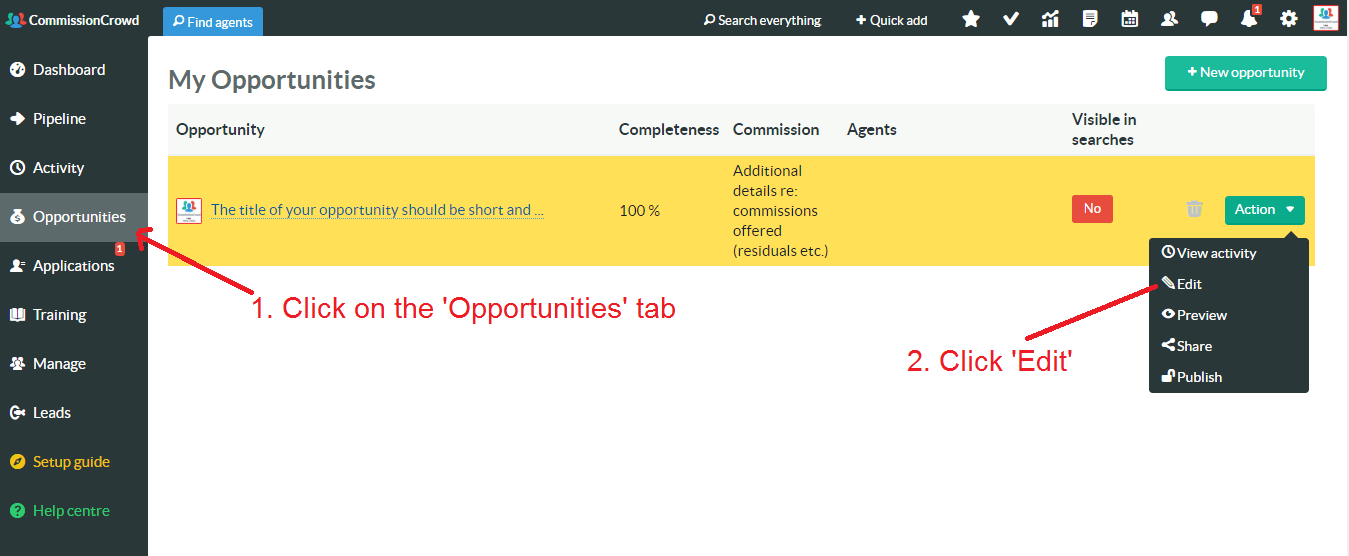Click the Commission column header
1349x556 pixels.
click(776, 129)
